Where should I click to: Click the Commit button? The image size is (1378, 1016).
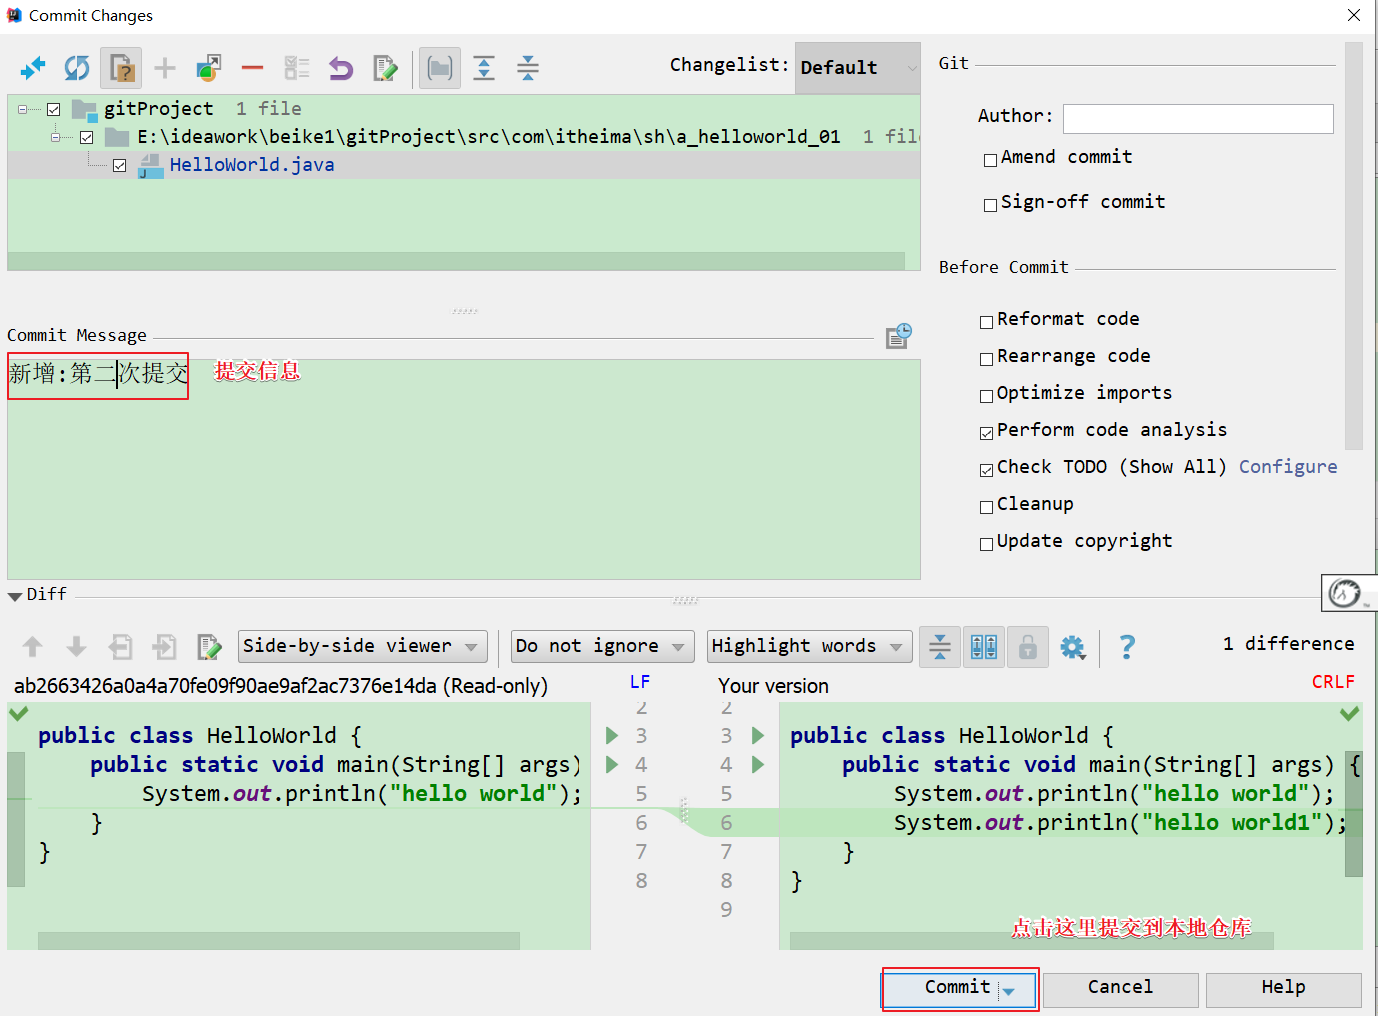956,988
